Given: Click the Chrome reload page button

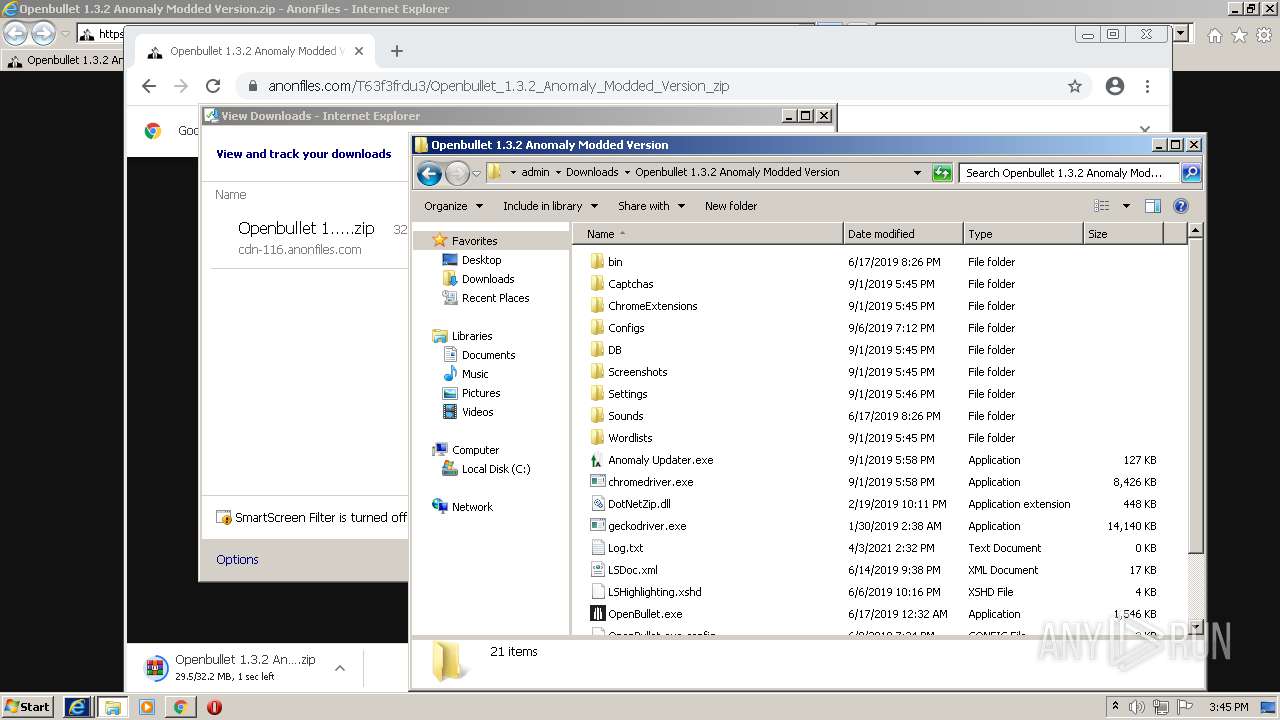Looking at the screenshot, I should coord(213,86).
